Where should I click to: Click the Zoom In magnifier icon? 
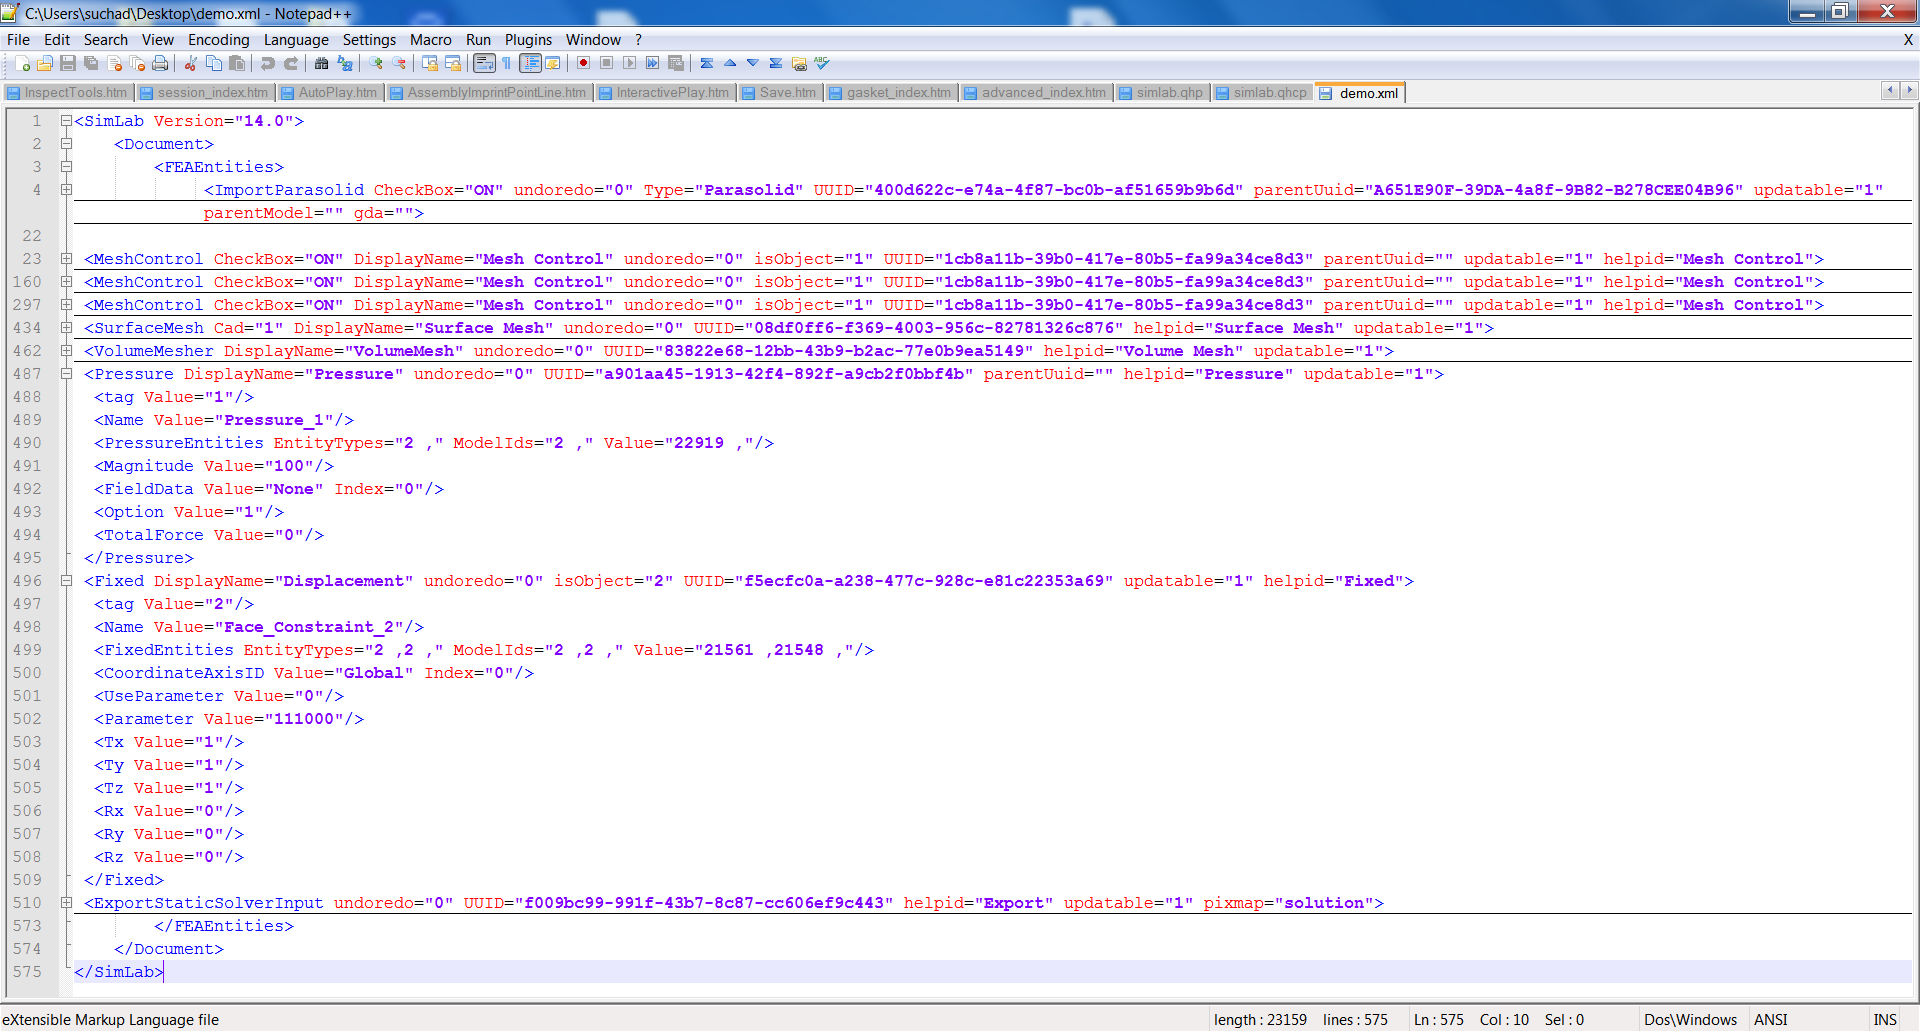(376, 64)
